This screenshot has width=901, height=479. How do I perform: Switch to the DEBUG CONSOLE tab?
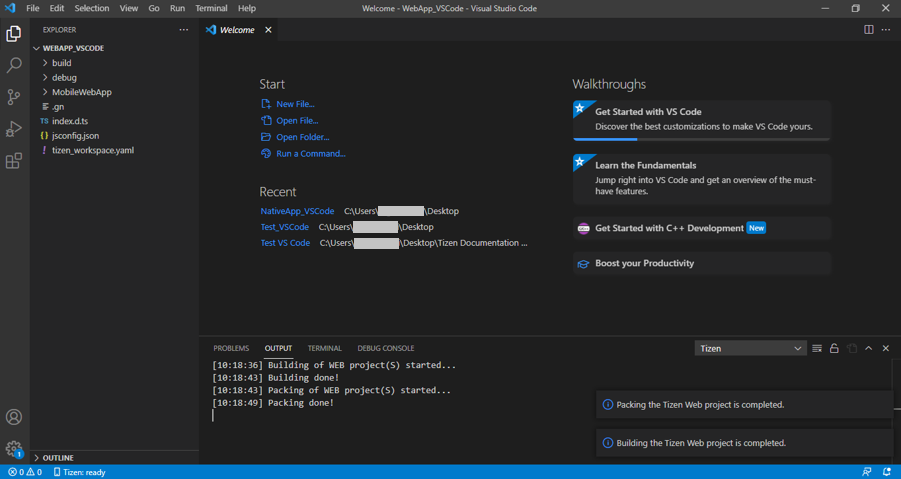pyautogui.click(x=385, y=348)
